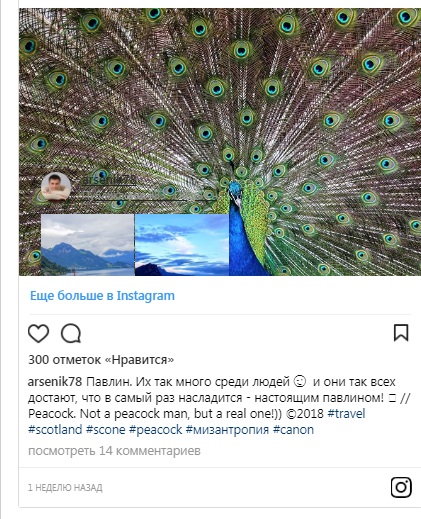Click the arsenik78 profile avatar

[56, 187]
